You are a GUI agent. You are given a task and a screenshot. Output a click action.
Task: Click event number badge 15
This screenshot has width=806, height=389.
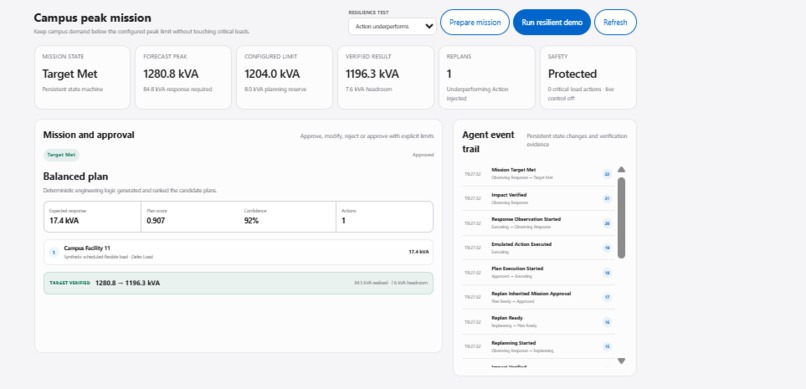click(x=607, y=347)
